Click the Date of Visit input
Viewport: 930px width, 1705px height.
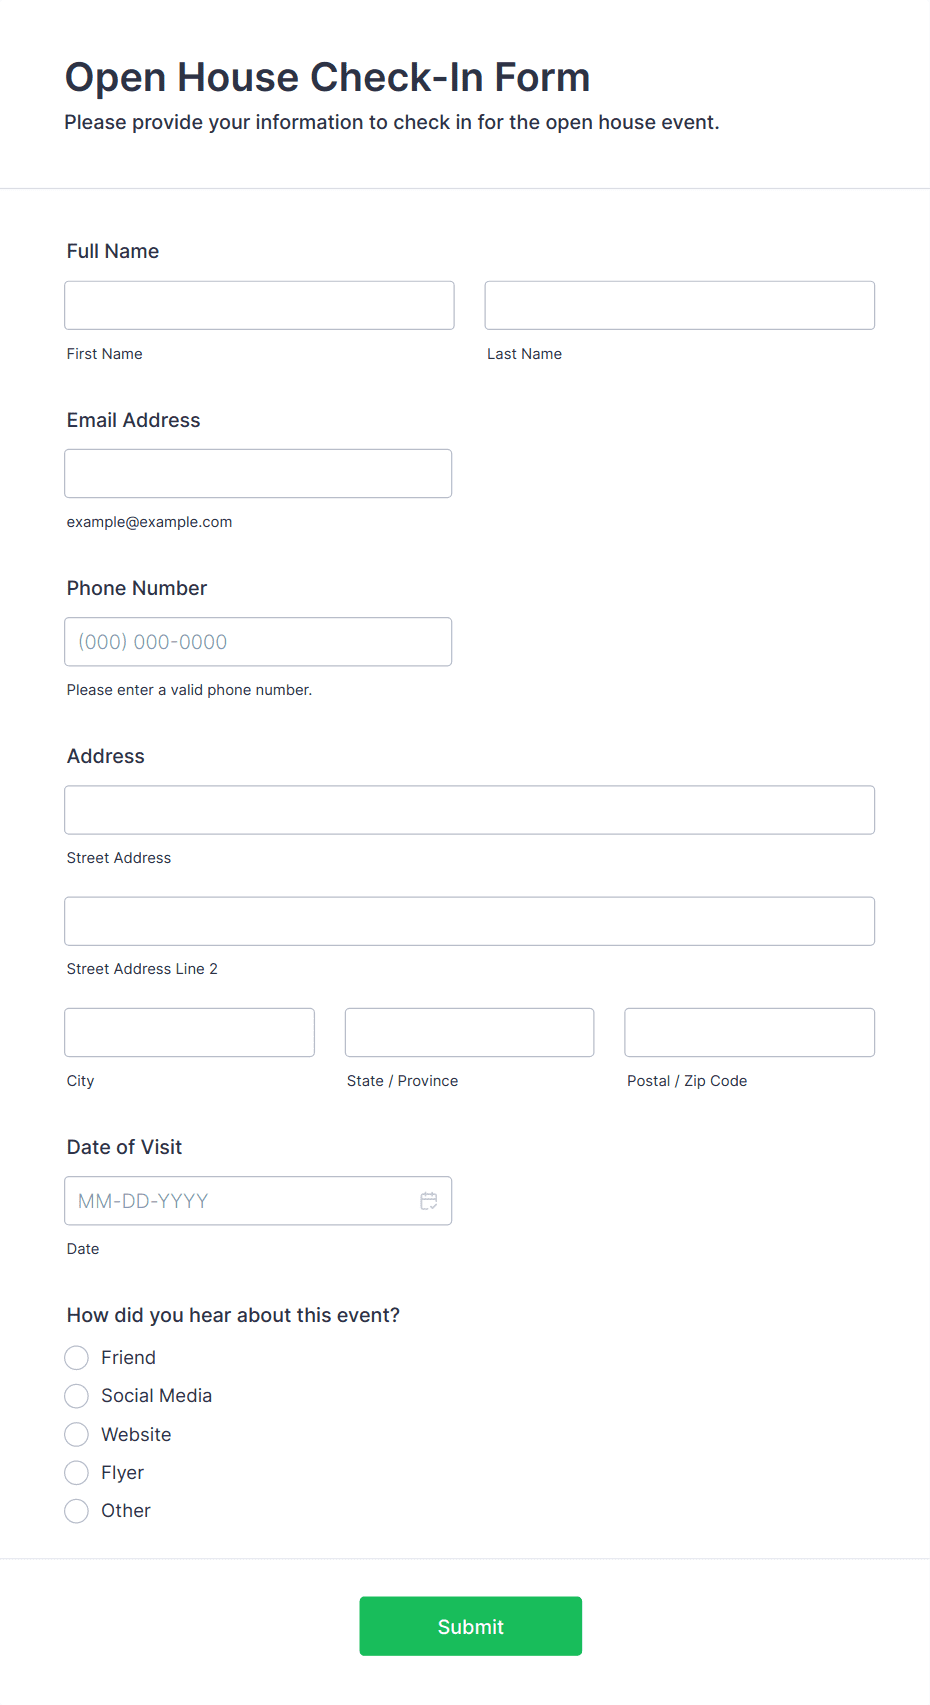pyautogui.click(x=258, y=1201)
